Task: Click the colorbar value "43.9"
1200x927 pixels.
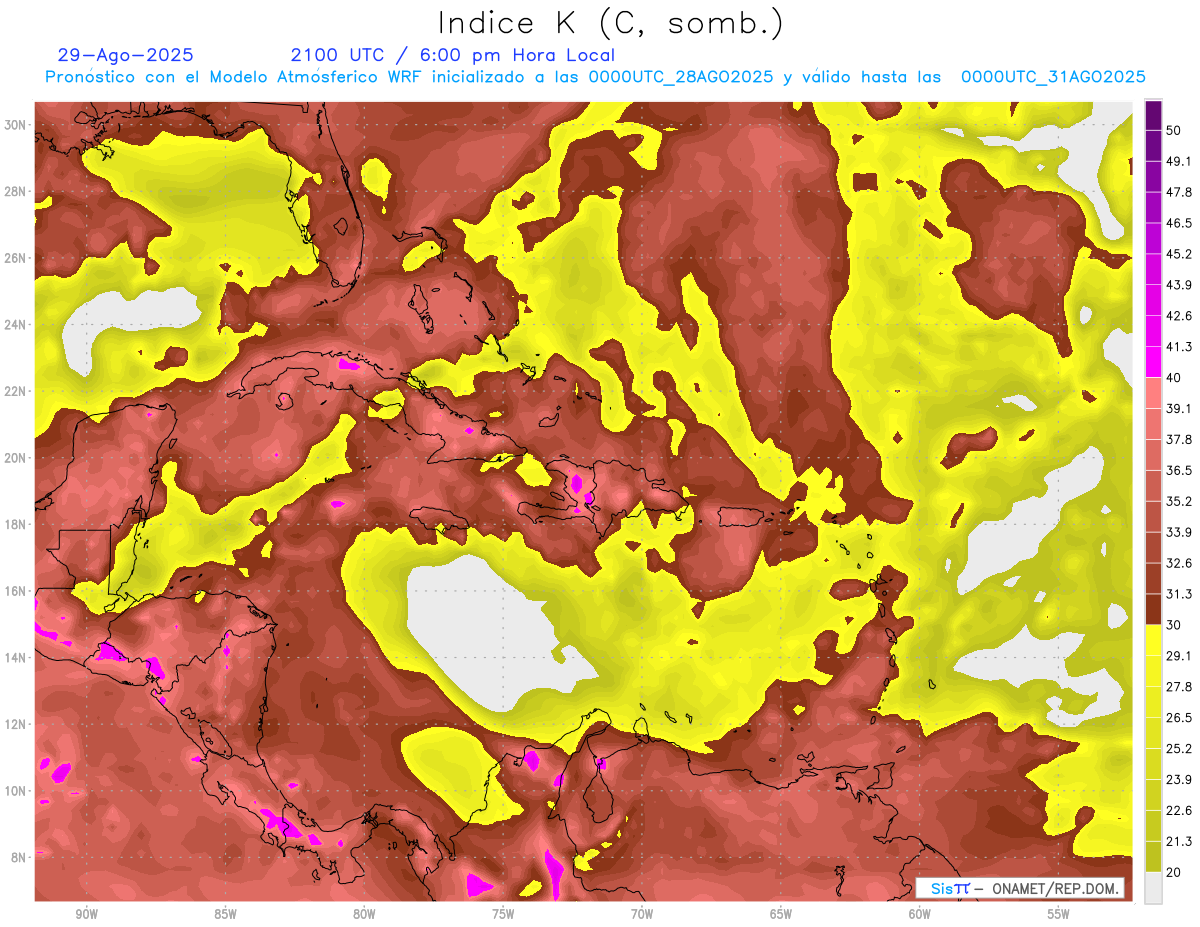Action: click(x=1179, y=285)
